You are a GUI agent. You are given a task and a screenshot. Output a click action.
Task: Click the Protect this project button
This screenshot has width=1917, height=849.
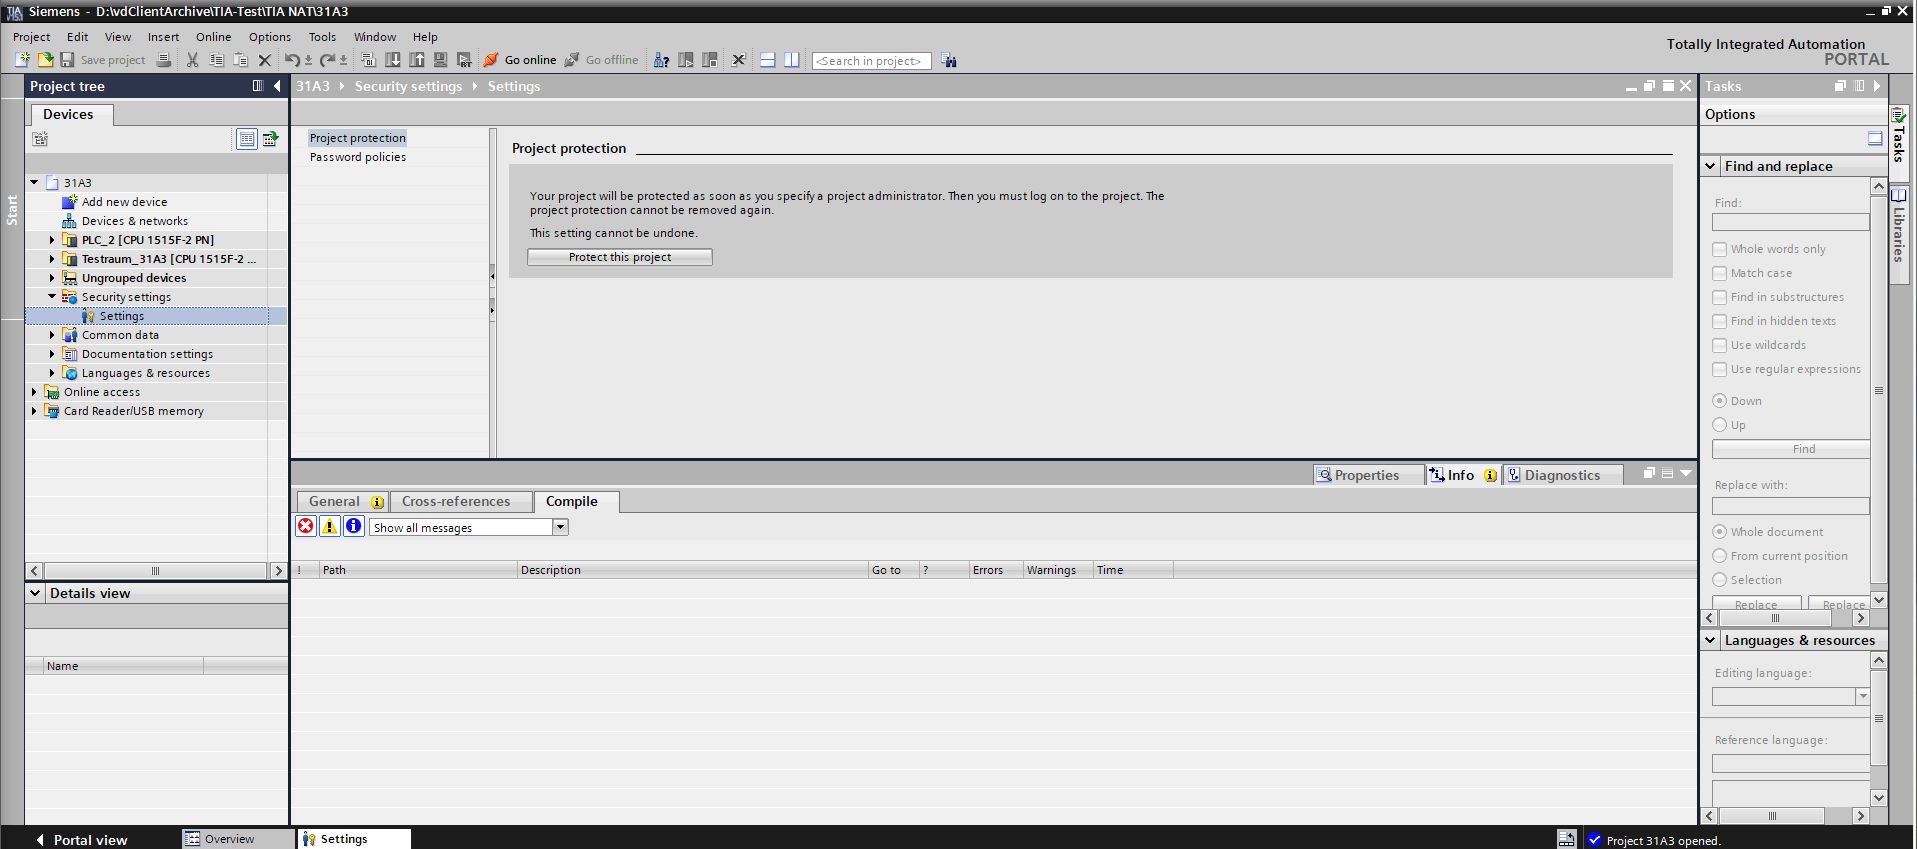[x=620, y=257]
